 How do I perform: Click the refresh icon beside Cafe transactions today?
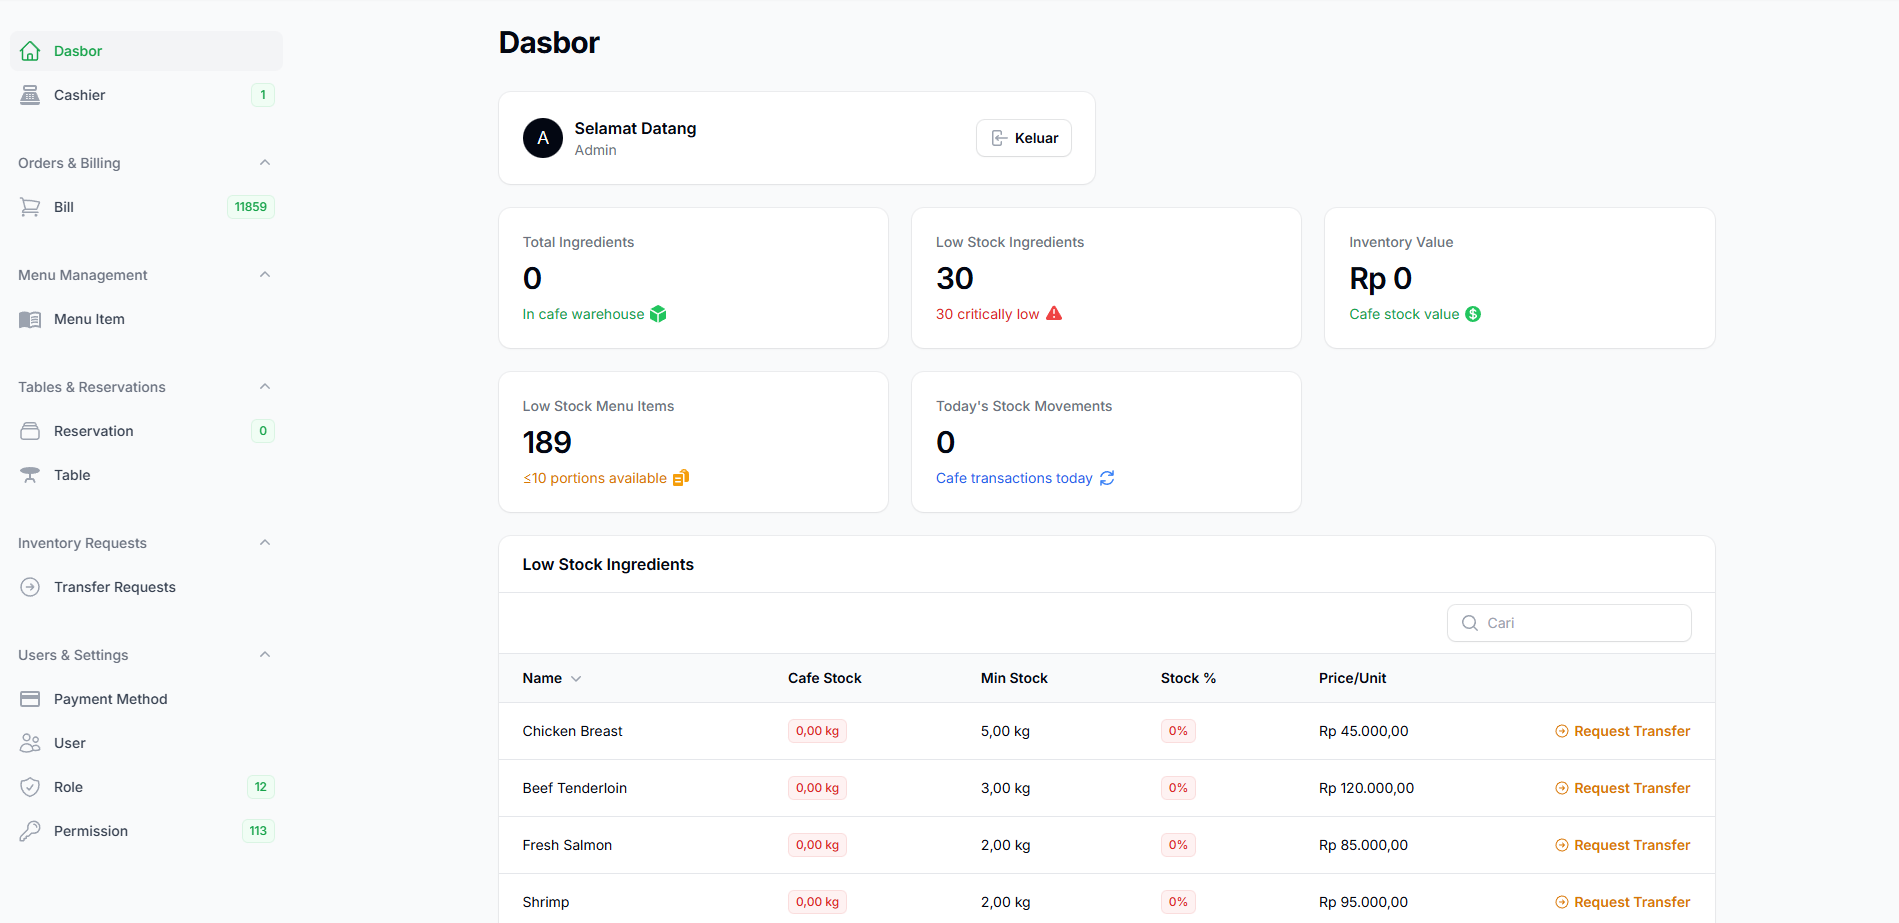point(1107,478)
